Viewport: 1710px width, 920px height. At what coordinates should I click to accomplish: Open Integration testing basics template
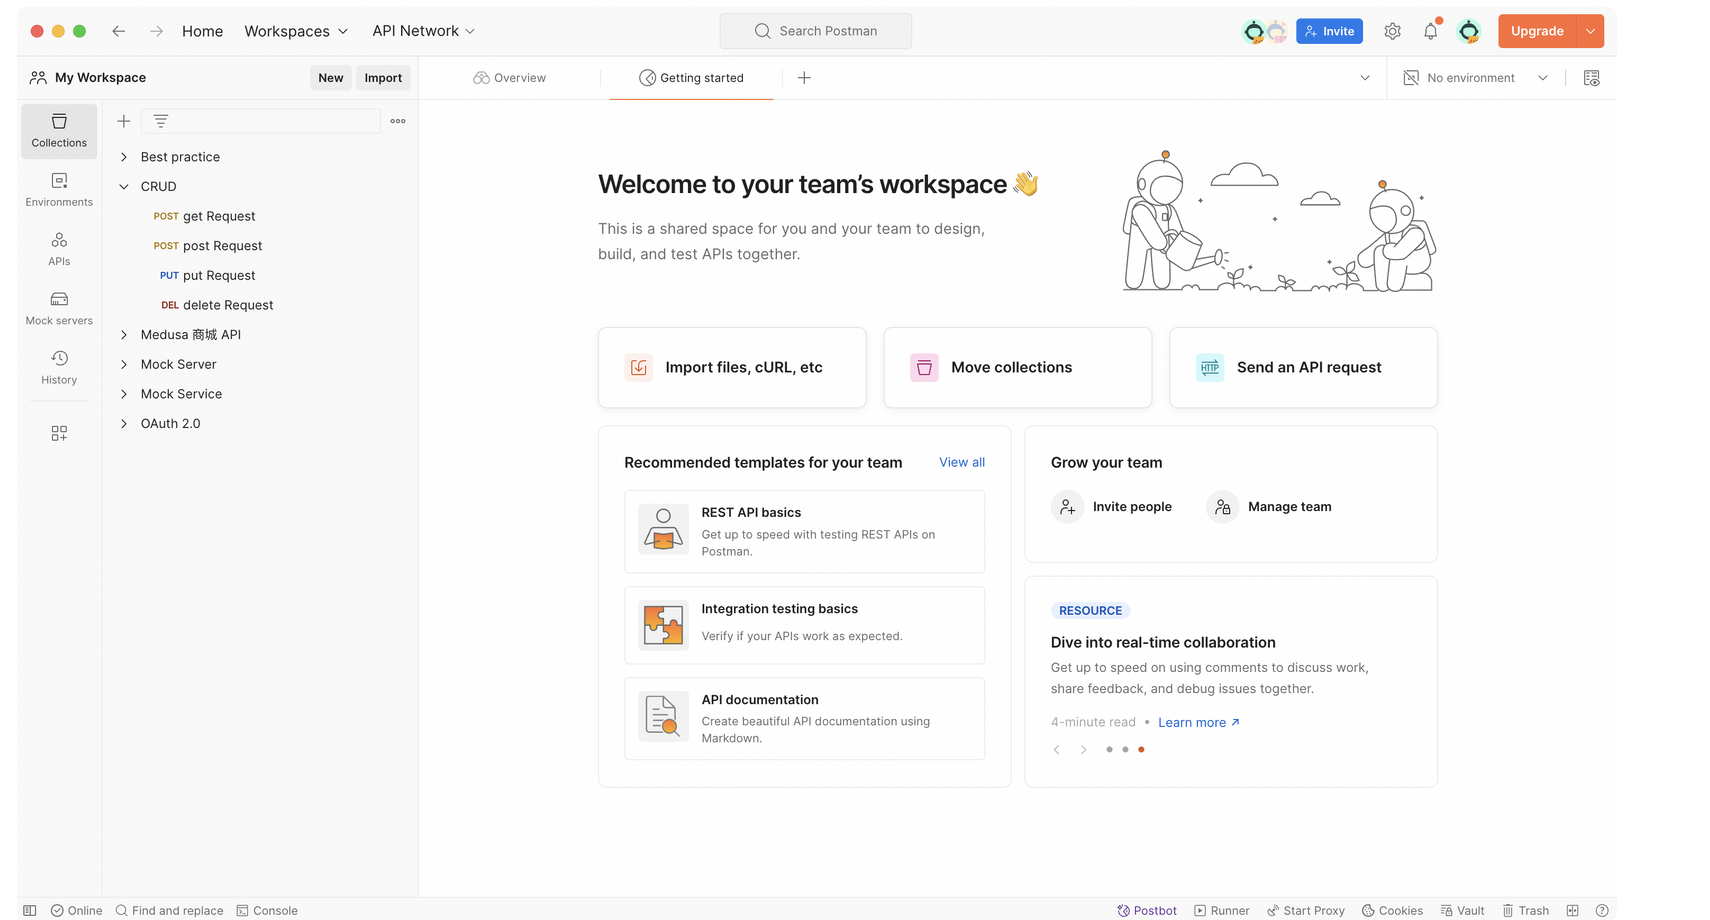[x=804, y=625]
